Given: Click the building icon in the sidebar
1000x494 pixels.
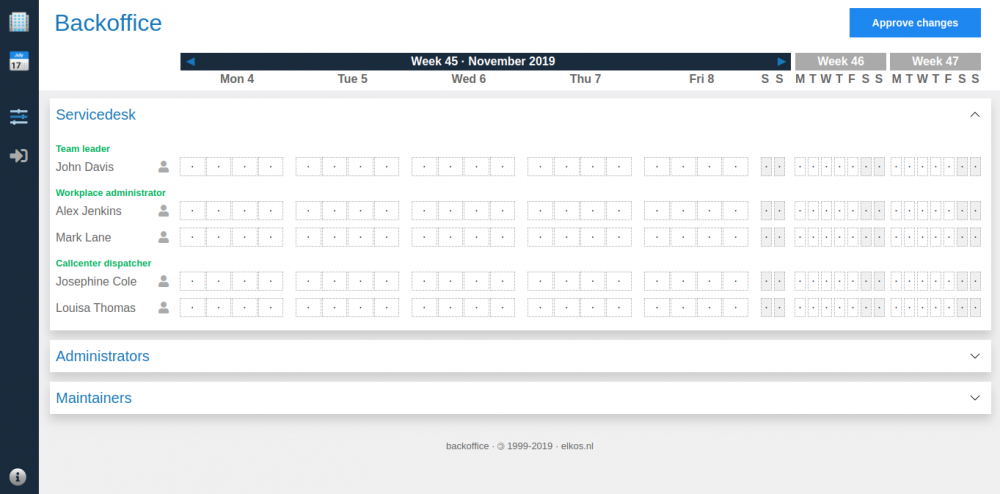Looking at the screenshot, I should click(19, 21).
